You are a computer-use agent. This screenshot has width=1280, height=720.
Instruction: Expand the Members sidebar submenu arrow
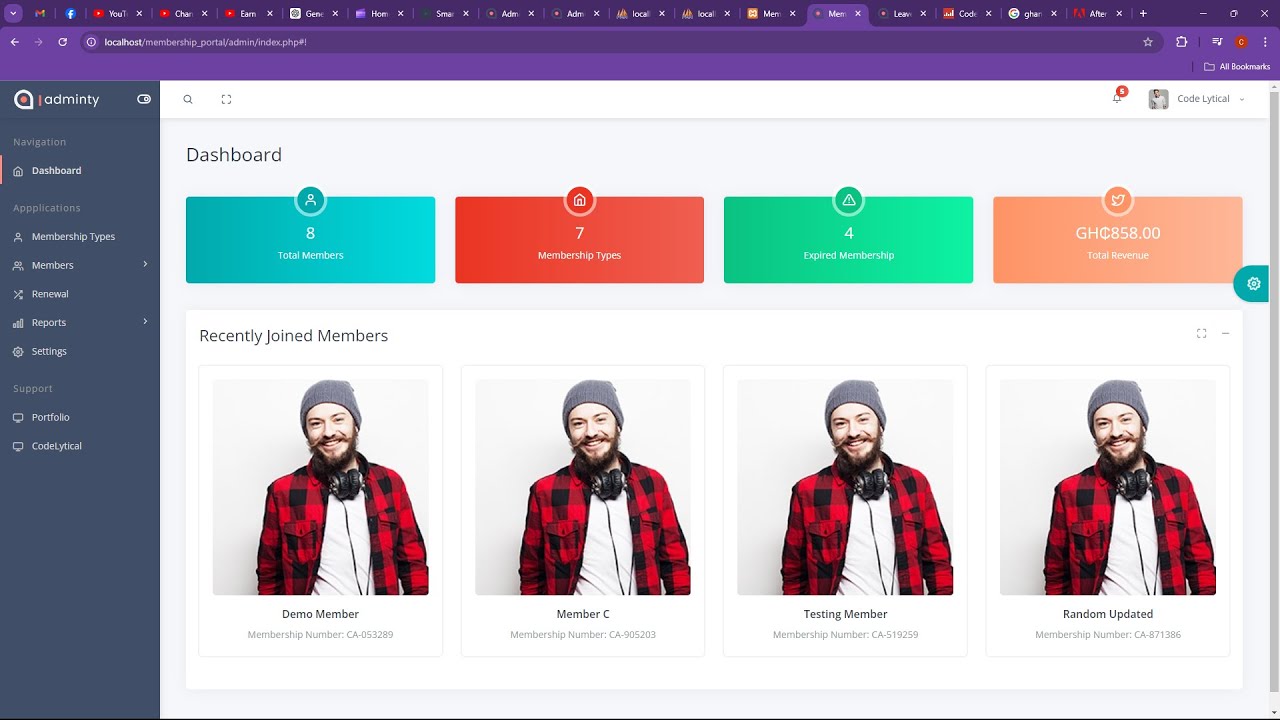(x=145, y=265)
